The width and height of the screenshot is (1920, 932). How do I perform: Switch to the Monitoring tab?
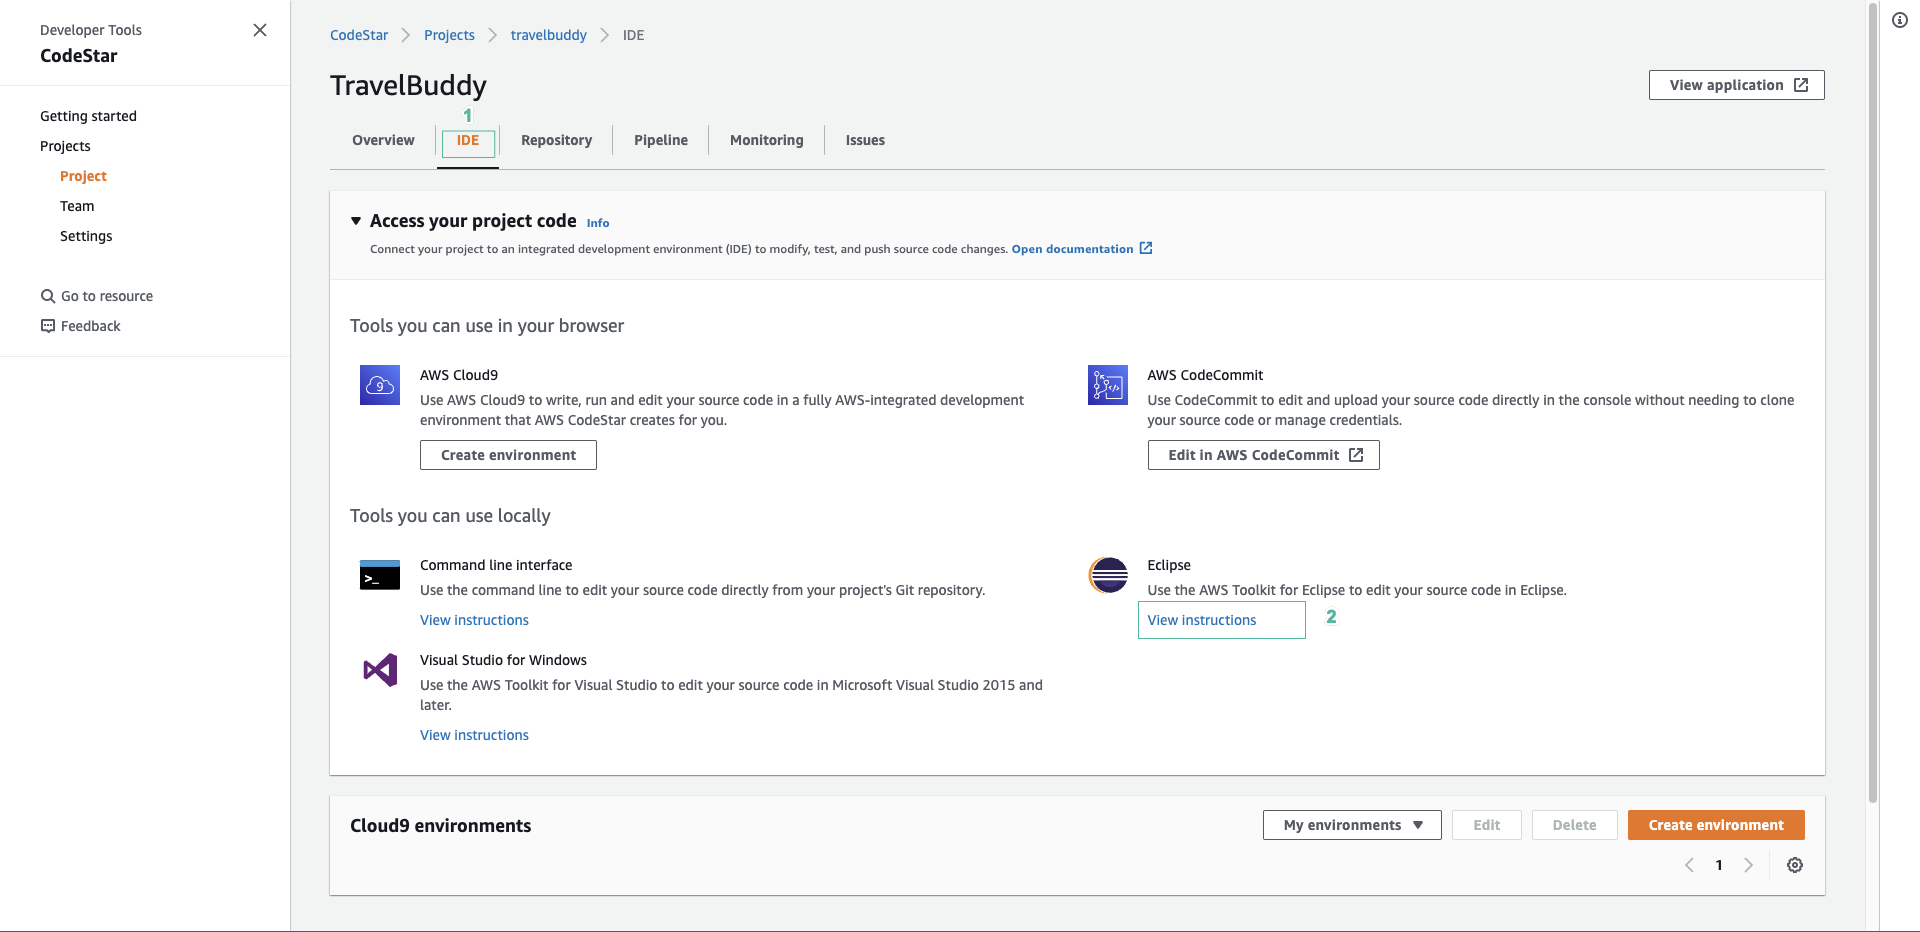point(767,140)
